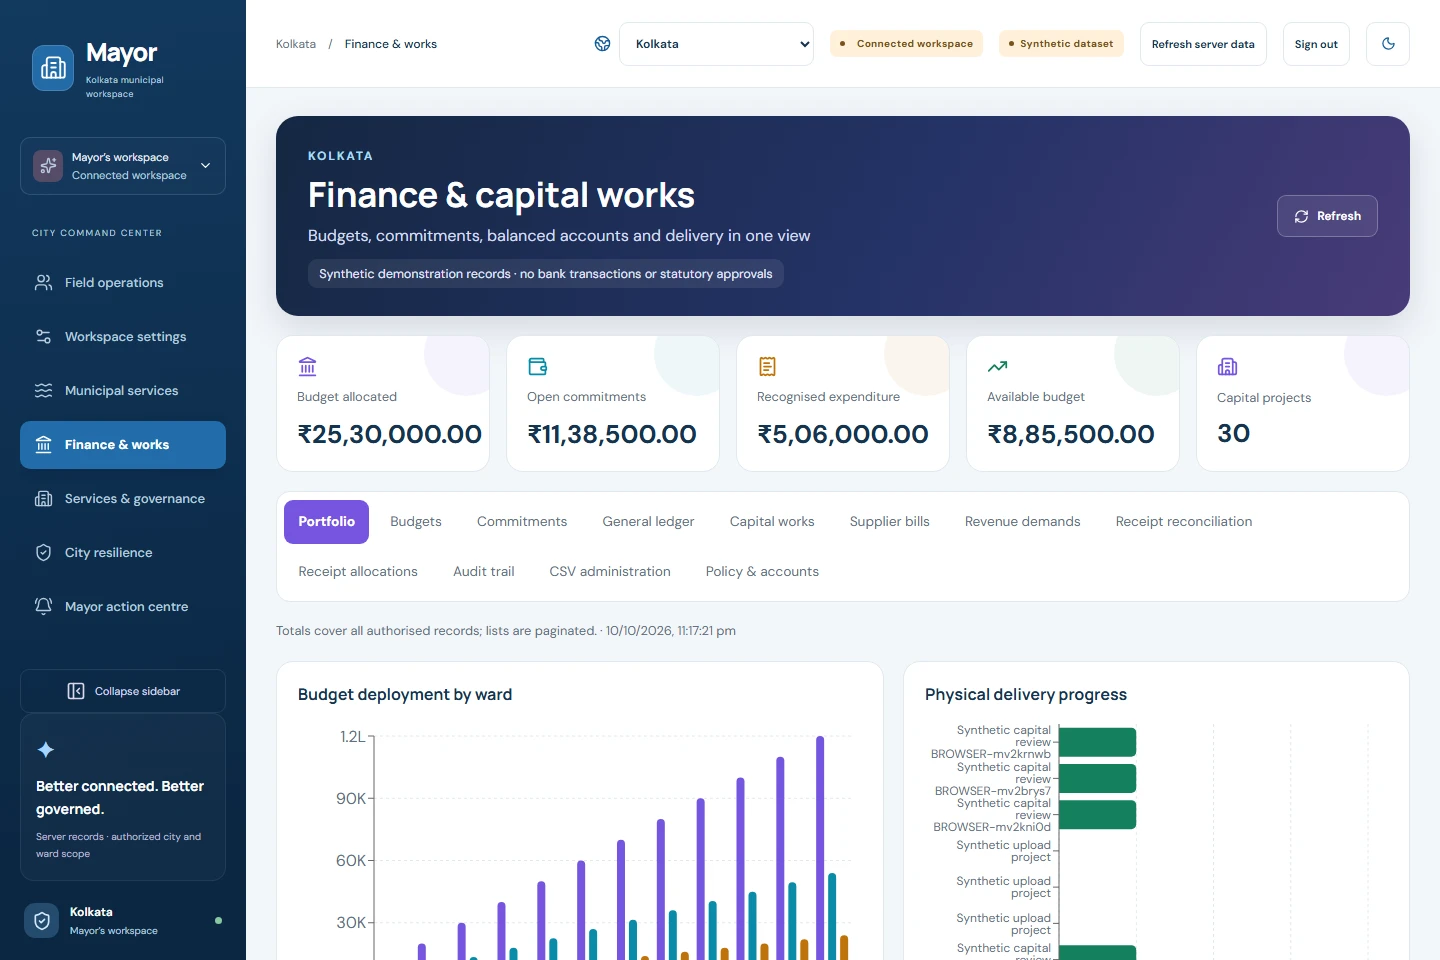Click the Sign out button

click(x=1316, y=44)
